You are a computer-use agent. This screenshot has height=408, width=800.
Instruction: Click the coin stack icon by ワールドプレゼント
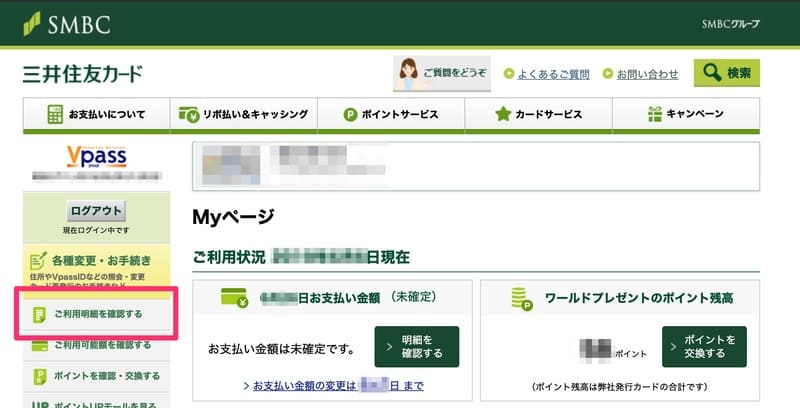pyautogui.click(x=520, y=298)
